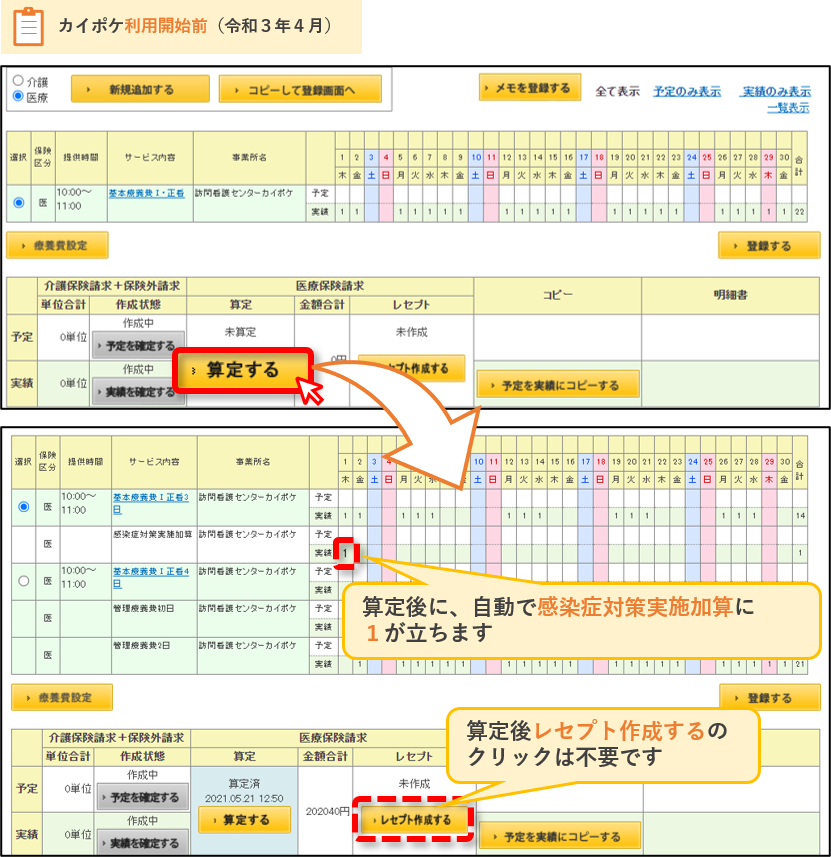Open the 予定のみ表示 link

(x=687, y=91)
